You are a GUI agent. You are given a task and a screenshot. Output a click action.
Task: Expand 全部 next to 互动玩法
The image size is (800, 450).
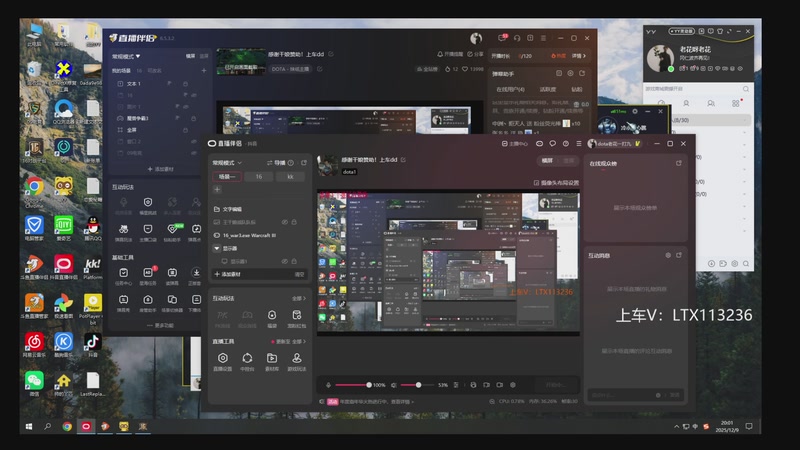[299, 298]
